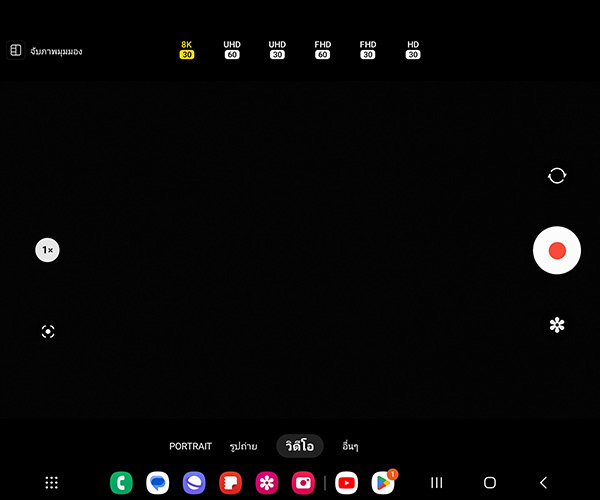
Task: Switch to รูปถ่าย photo mode
Action: 243,446
